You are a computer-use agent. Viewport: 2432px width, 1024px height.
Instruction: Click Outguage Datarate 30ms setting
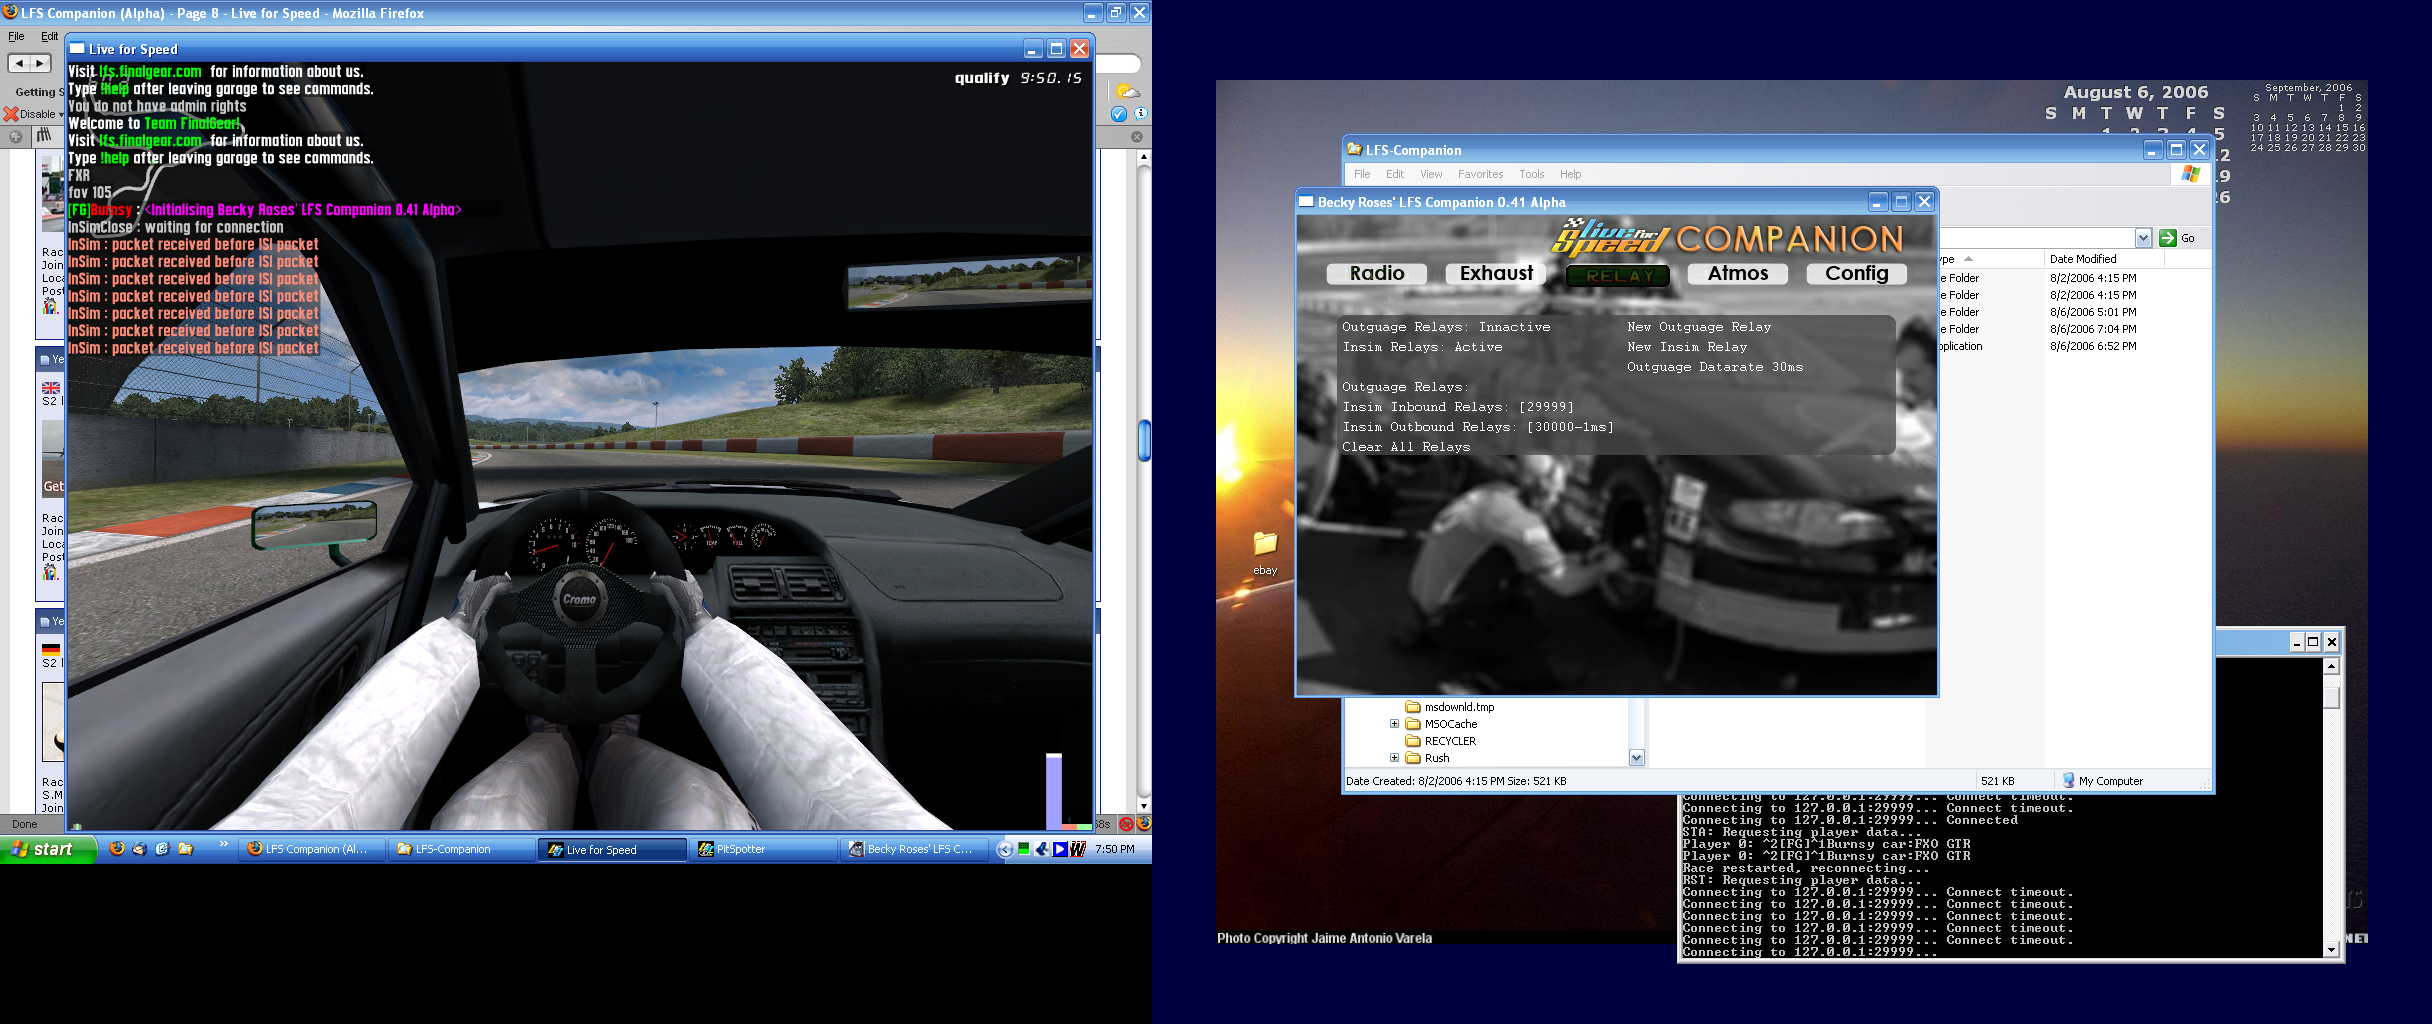(1715, 367)
